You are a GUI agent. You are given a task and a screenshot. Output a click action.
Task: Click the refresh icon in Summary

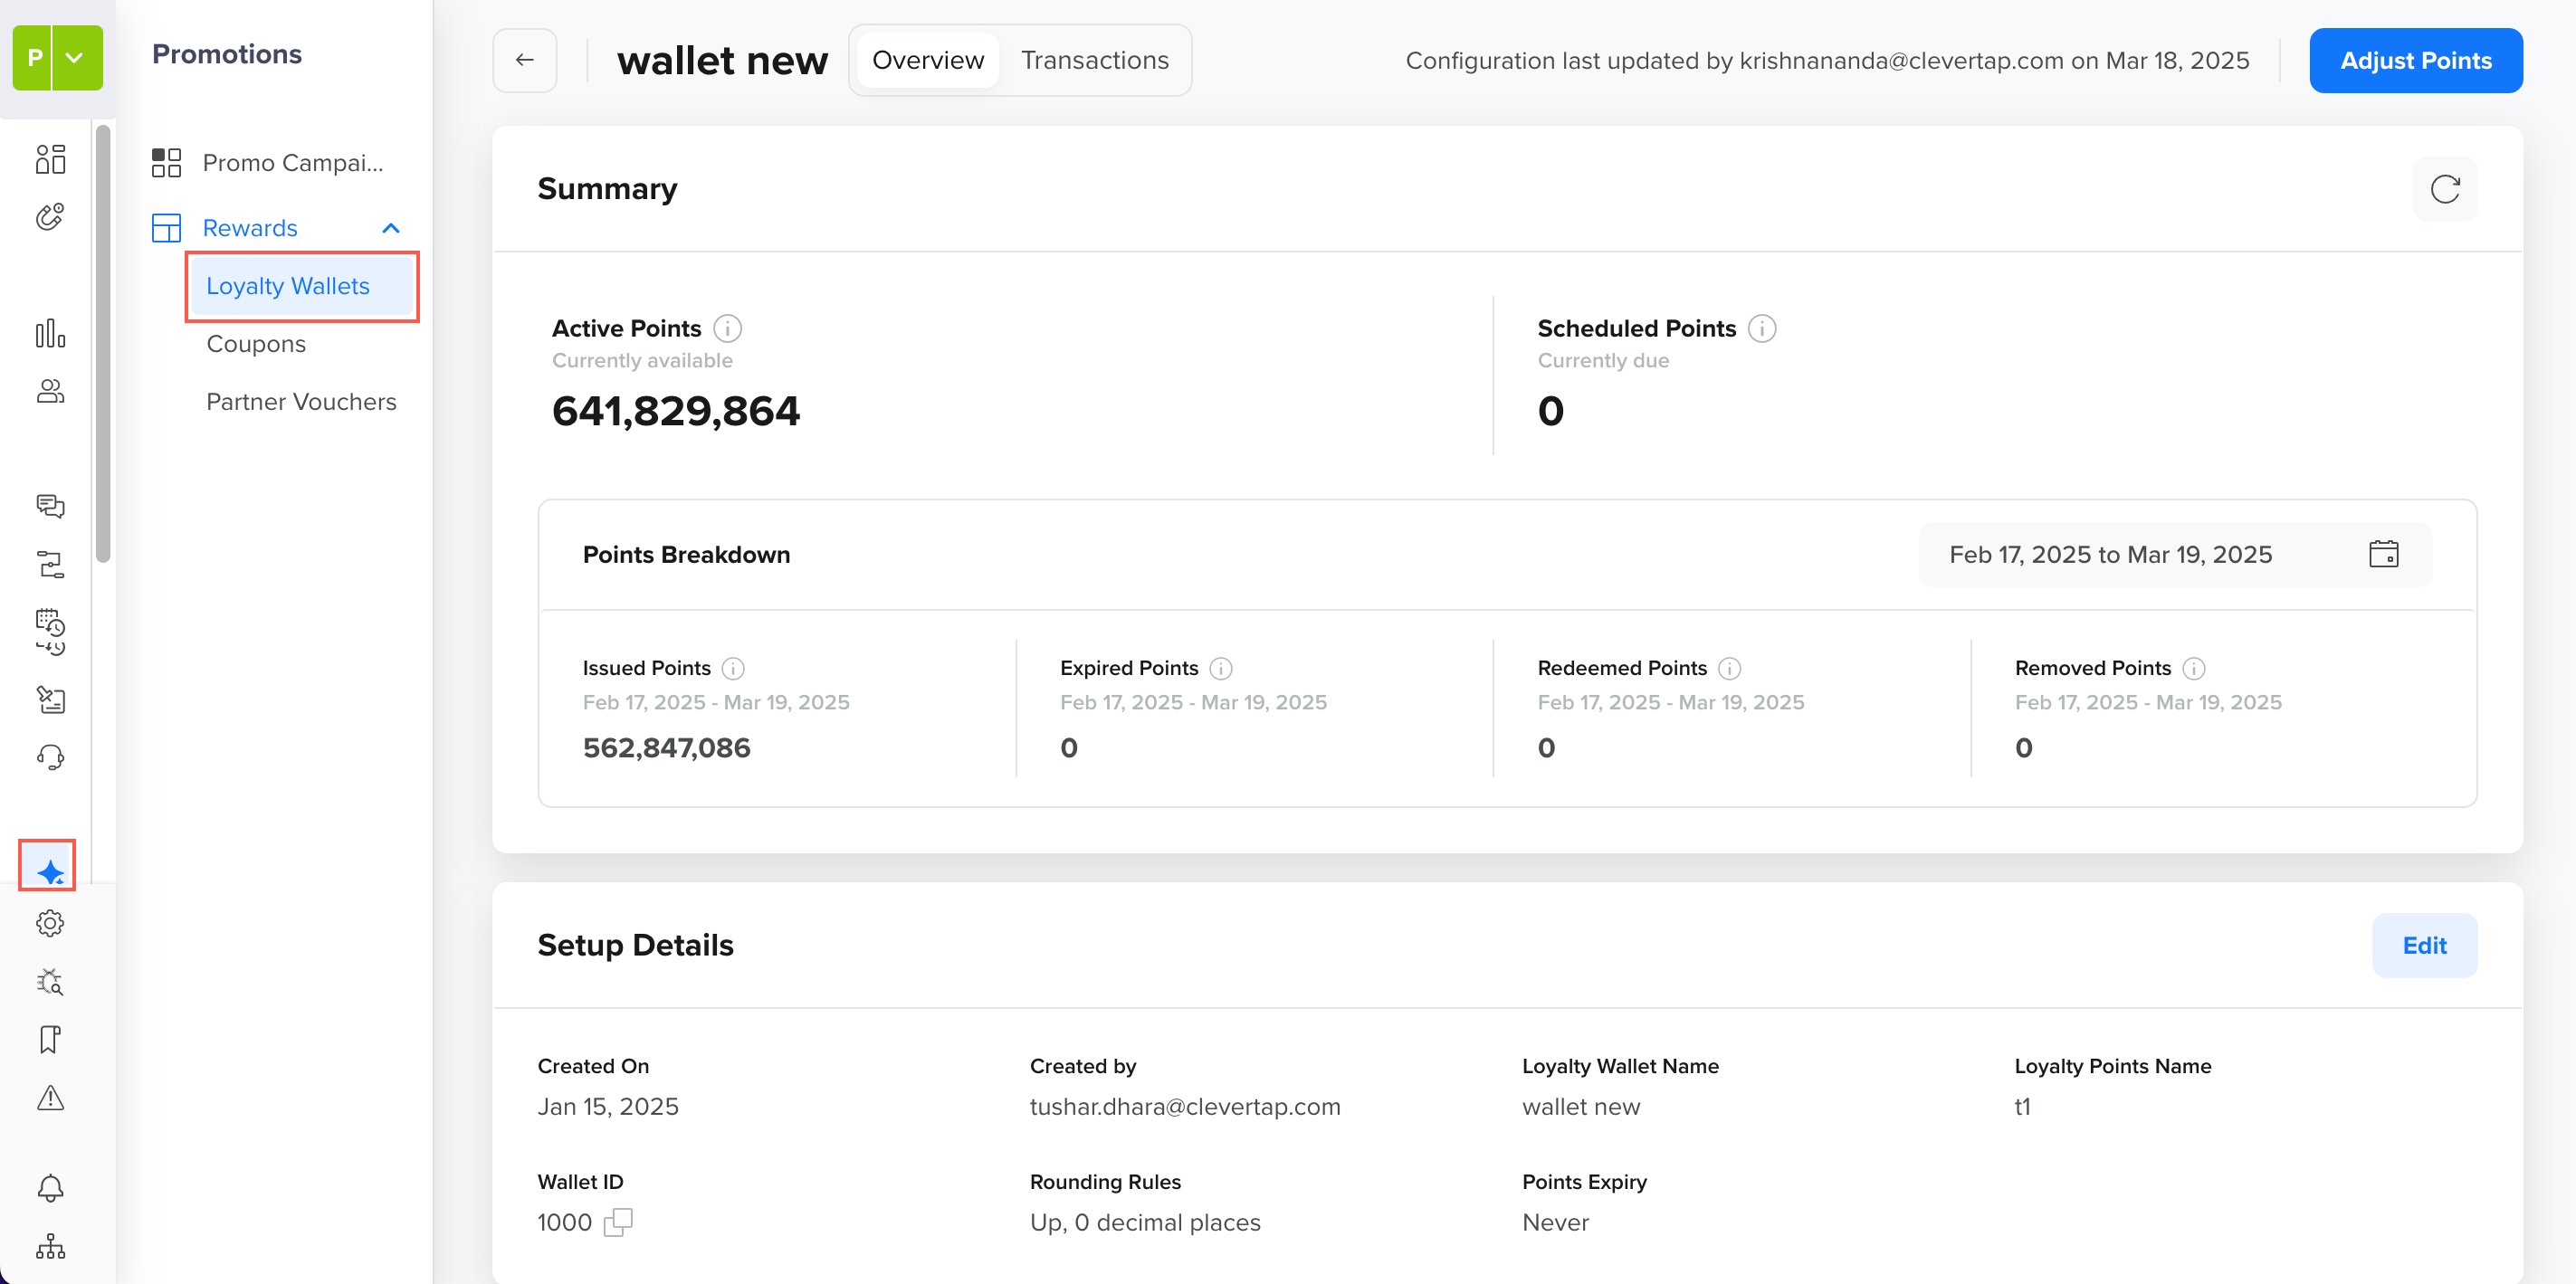tap(2444, 189)
